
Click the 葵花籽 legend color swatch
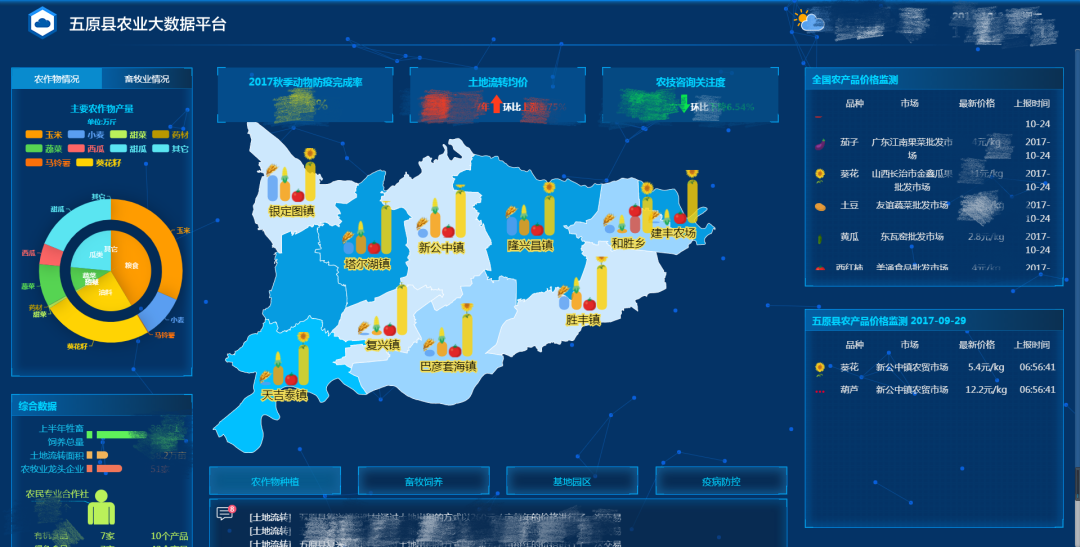84,163
